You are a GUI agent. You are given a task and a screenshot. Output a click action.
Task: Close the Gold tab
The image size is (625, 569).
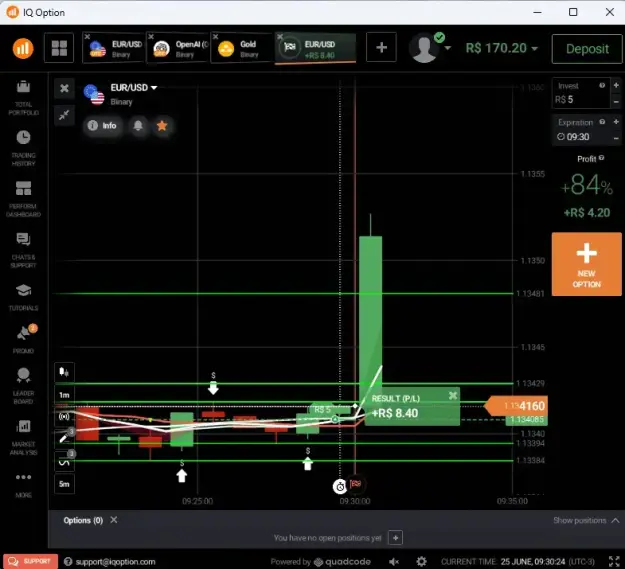(216, 37)
